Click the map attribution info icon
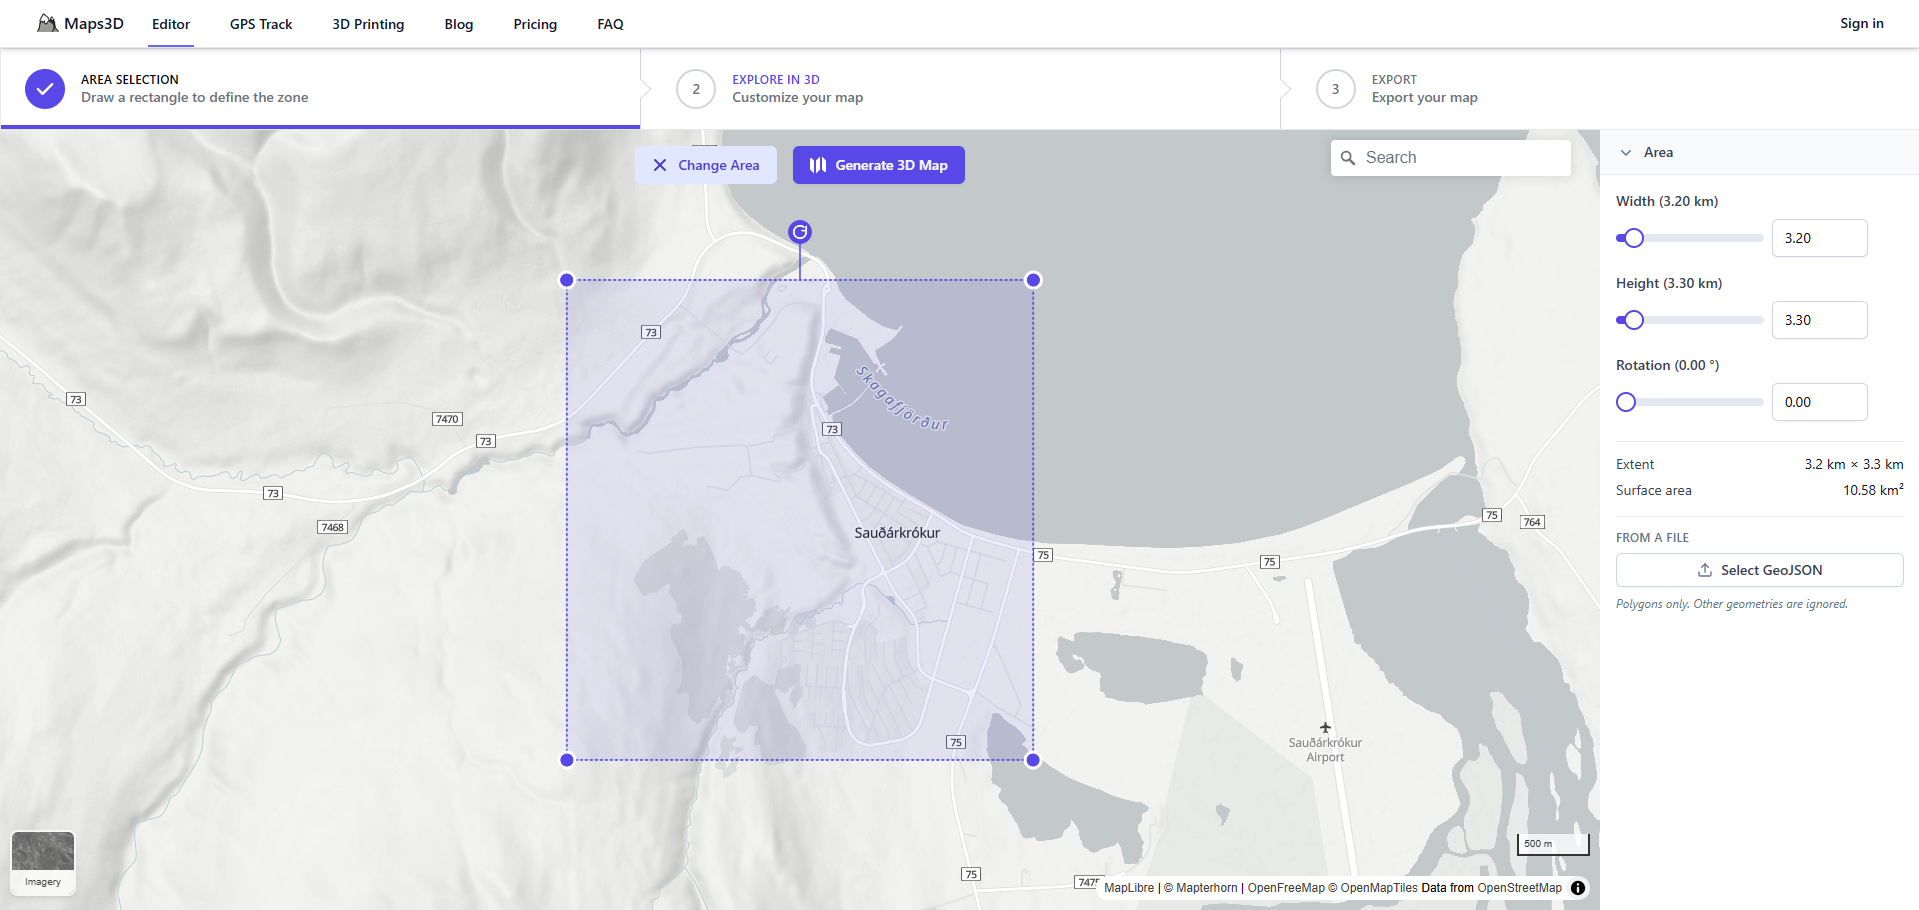This screenshot has height=910, width=1919. coord(1578,888)
